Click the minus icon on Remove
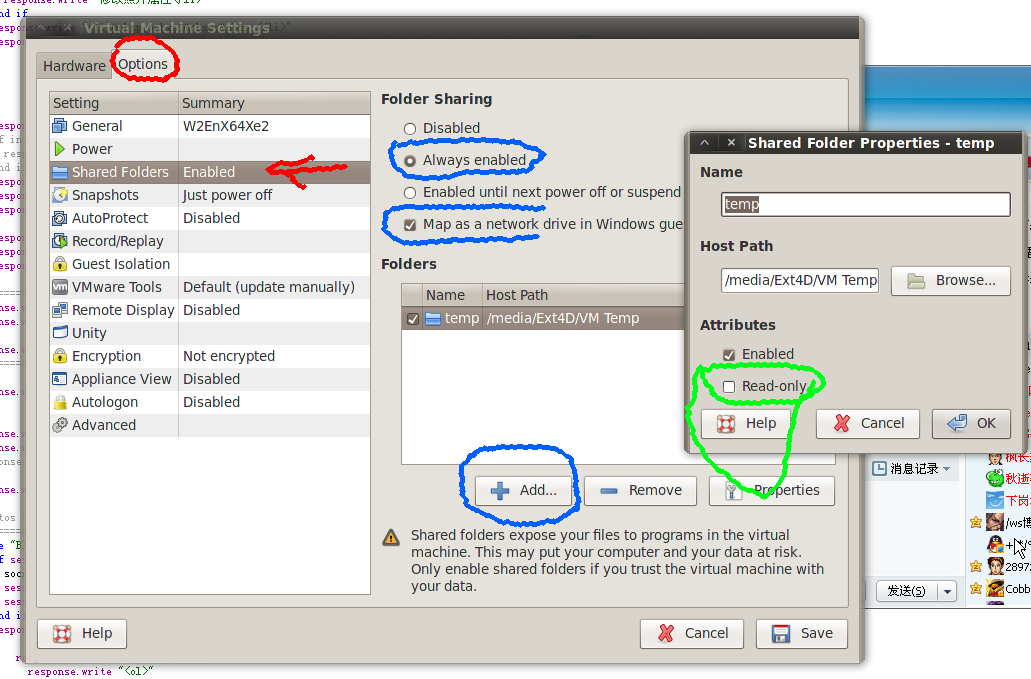Image resolution: width=1031 pixels, height=679 pixels. point(609,490)
